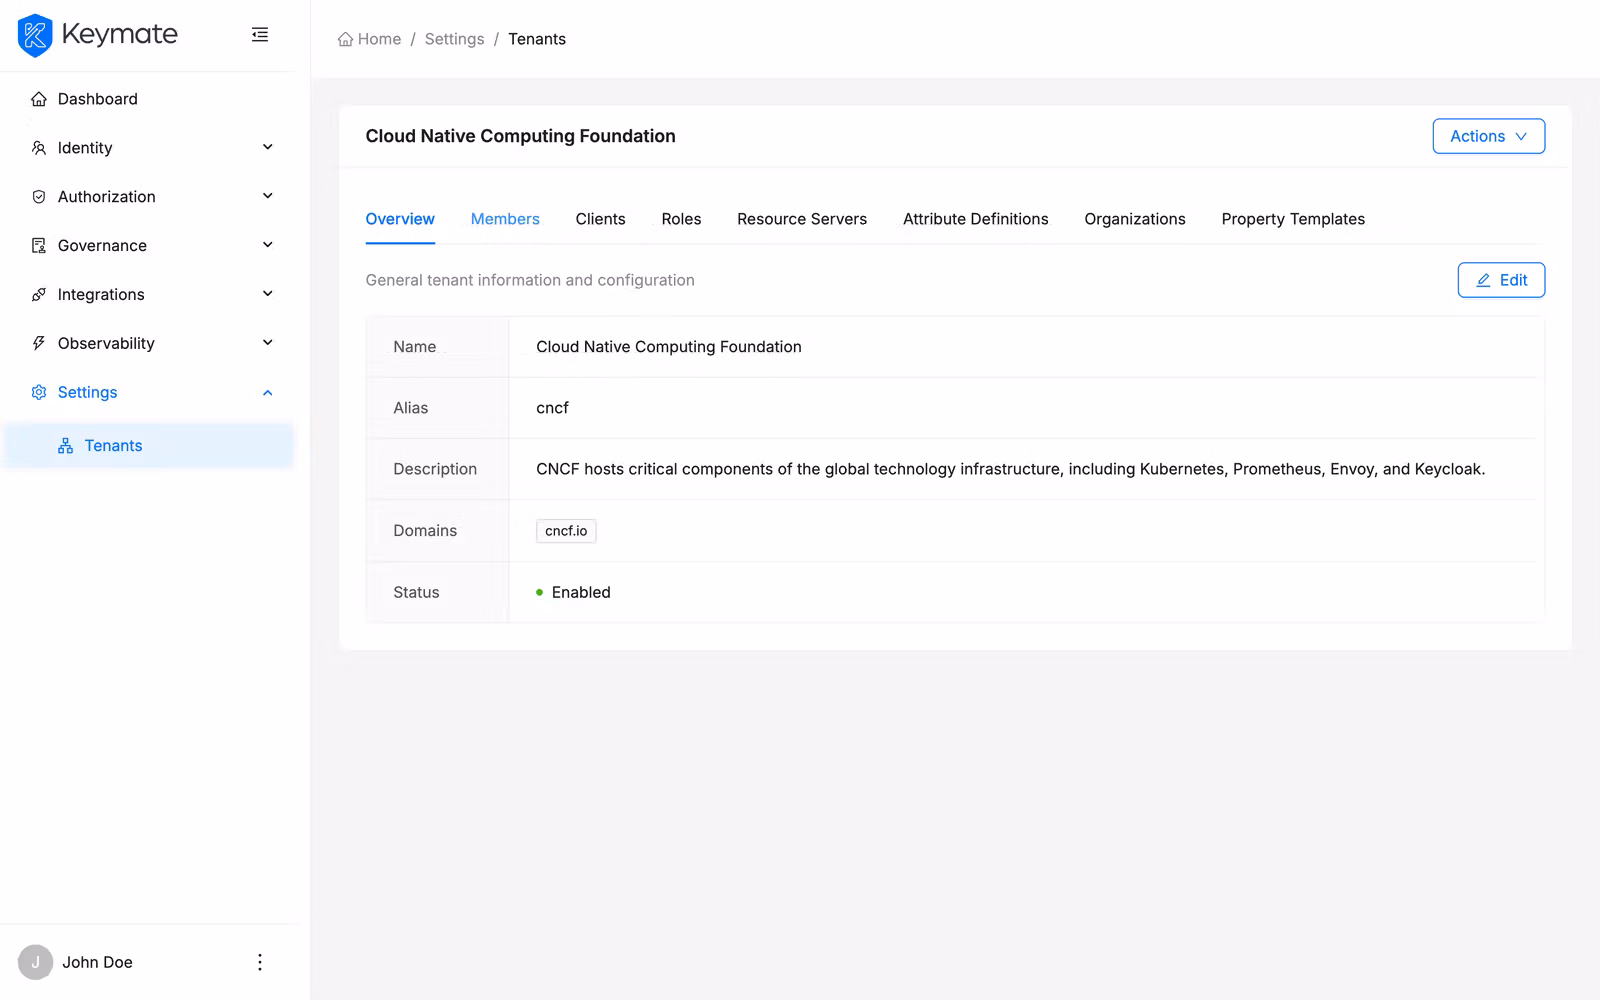Image resolution: width=1600 pixels, height=1000 pixels.
Task: Click the Keymate logo icon
Action: tap(35, 35)
